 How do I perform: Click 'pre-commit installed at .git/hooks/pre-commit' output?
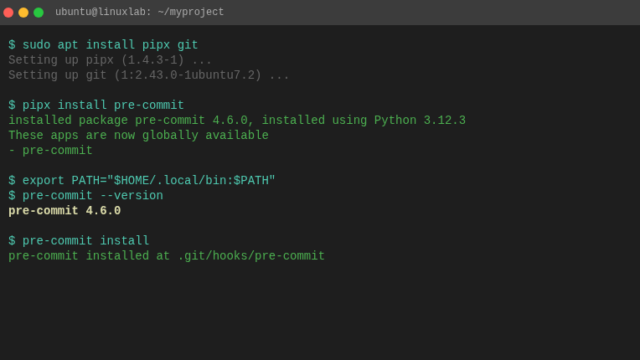tap(167, 256)
